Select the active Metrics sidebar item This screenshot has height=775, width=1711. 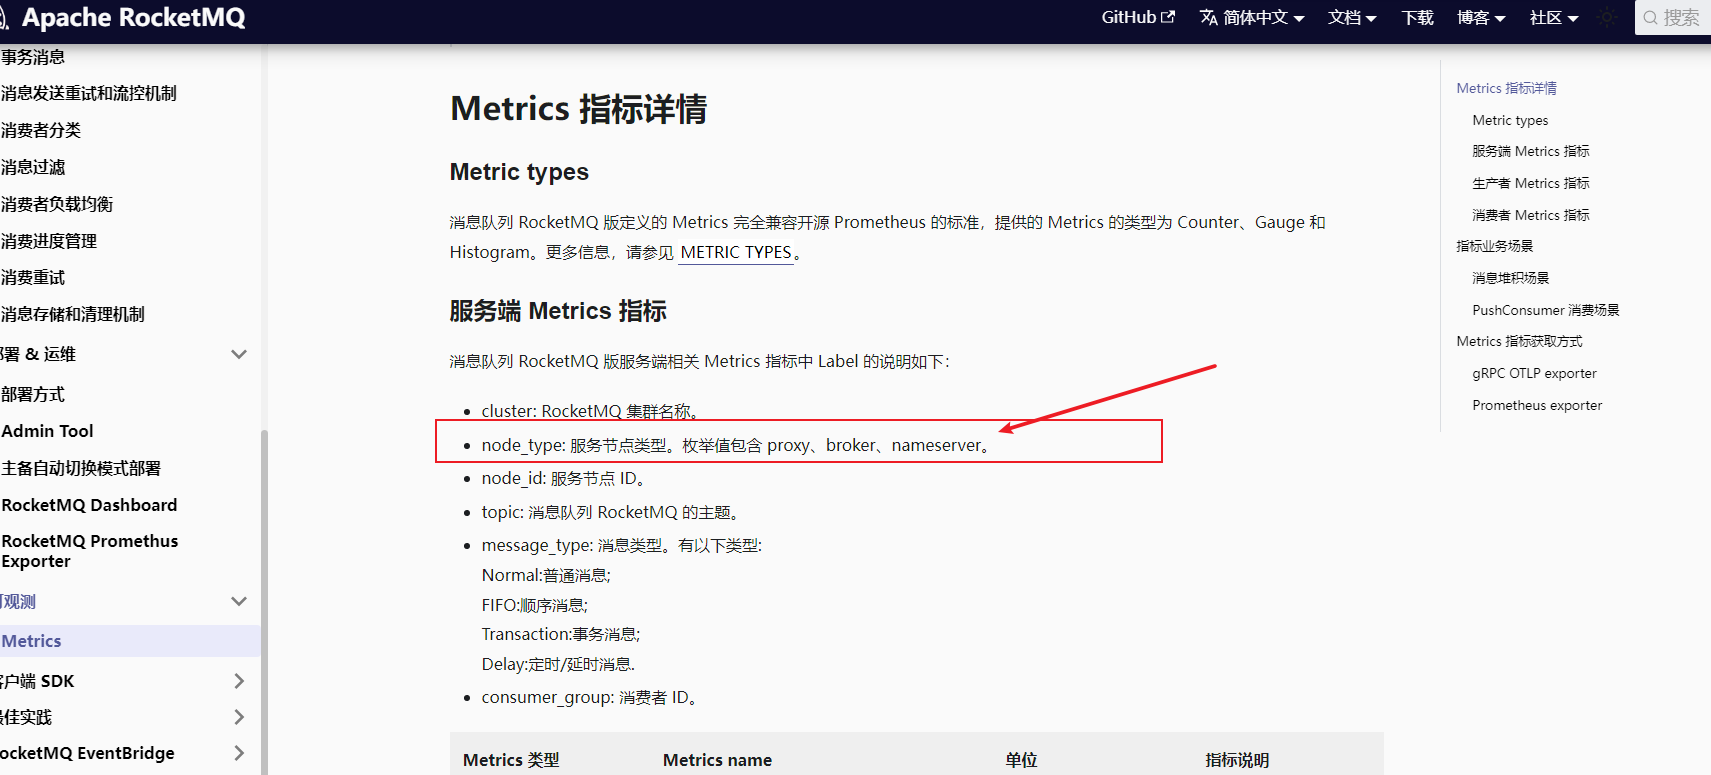[130, 641]
